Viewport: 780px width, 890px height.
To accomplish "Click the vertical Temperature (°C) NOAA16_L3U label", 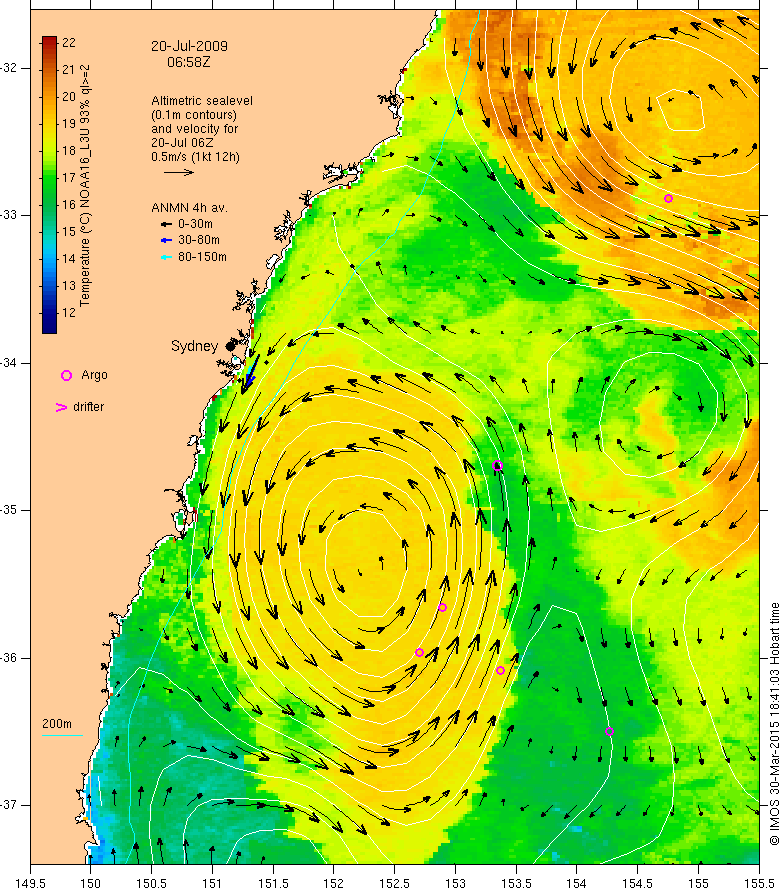I will click(x=85, y=185).
